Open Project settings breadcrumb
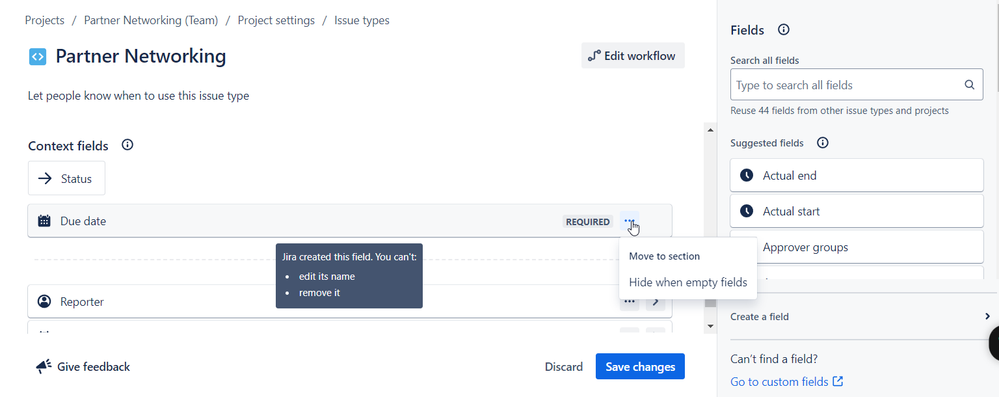Viewport: 999px width, 397px height. (x=276, y=20)
